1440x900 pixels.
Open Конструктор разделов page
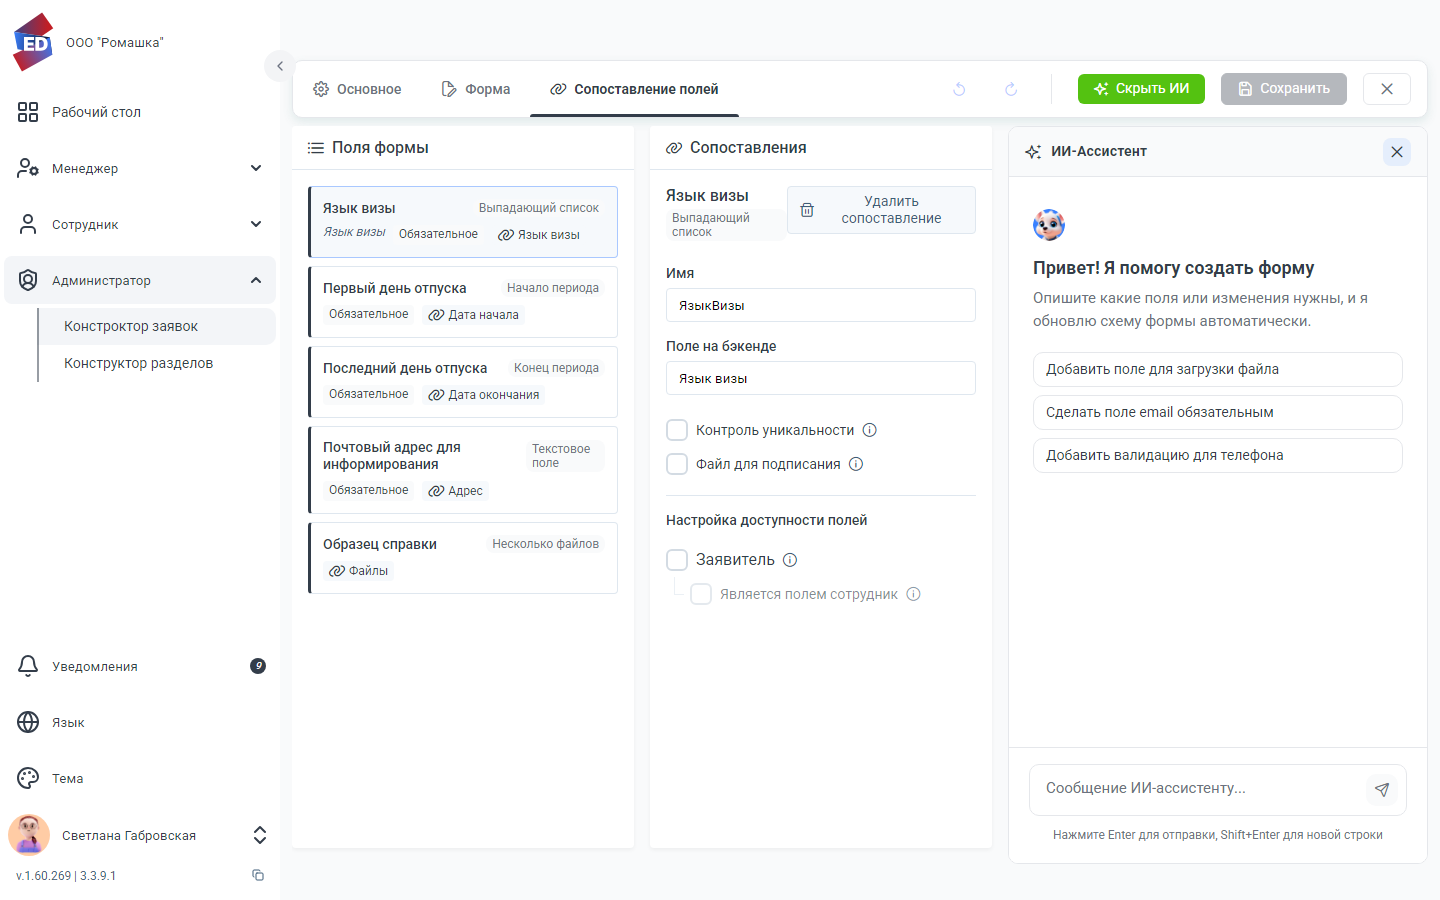point(157,363)
